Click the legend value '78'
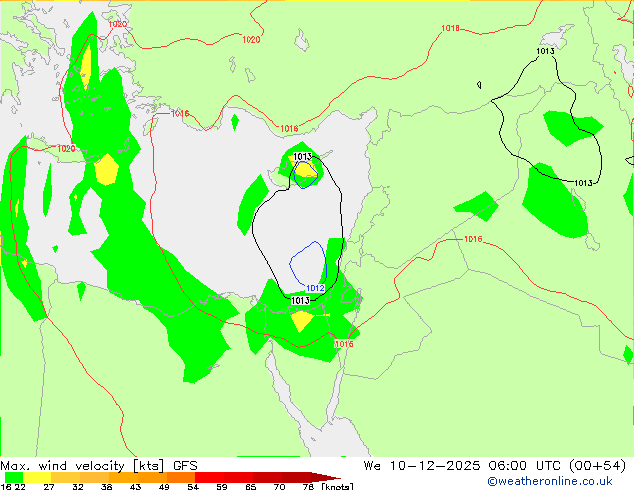 (308, 487)
